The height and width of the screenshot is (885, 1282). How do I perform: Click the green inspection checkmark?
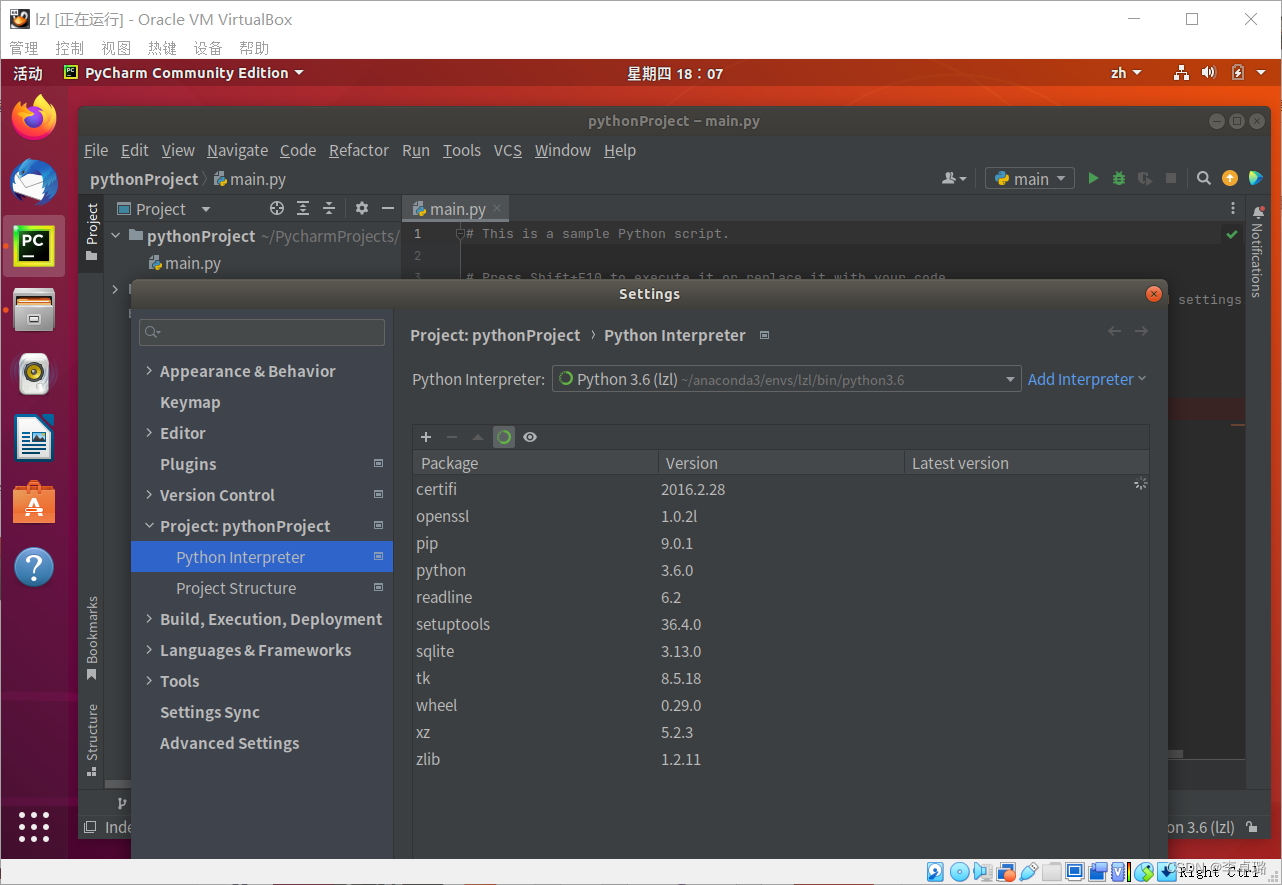(x=1231, y=234)
